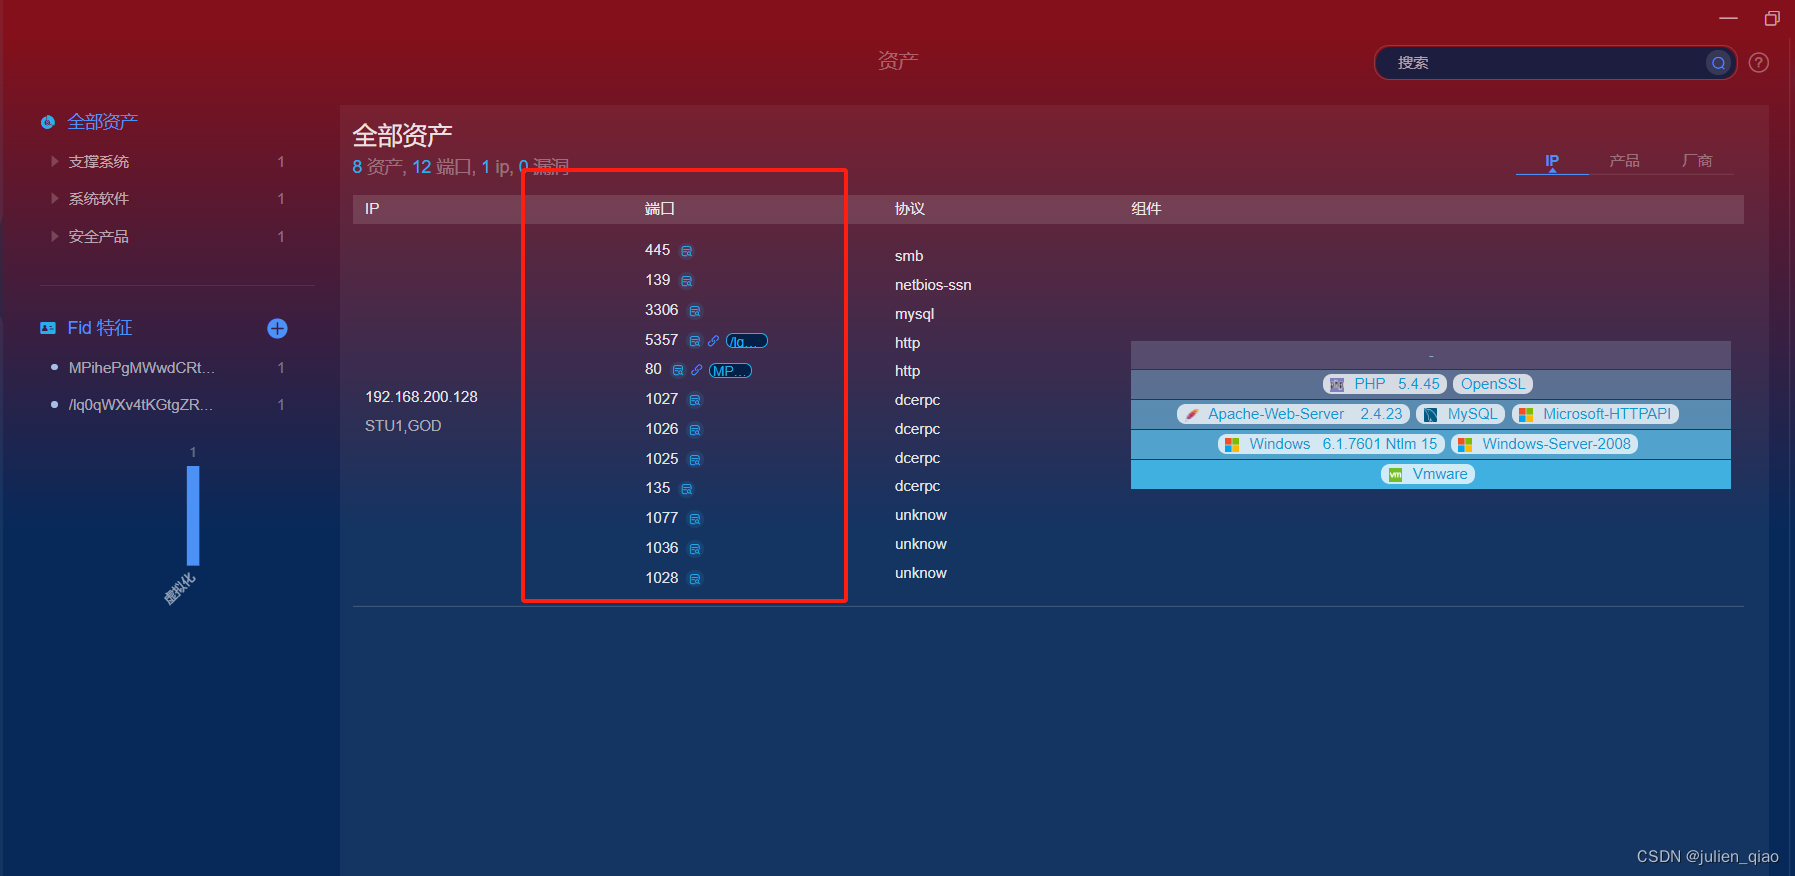Image resolution: width=1795 pixels, height=876 pixels.
Task: Open the help question mark icon
Action: tap(1759, 63)
